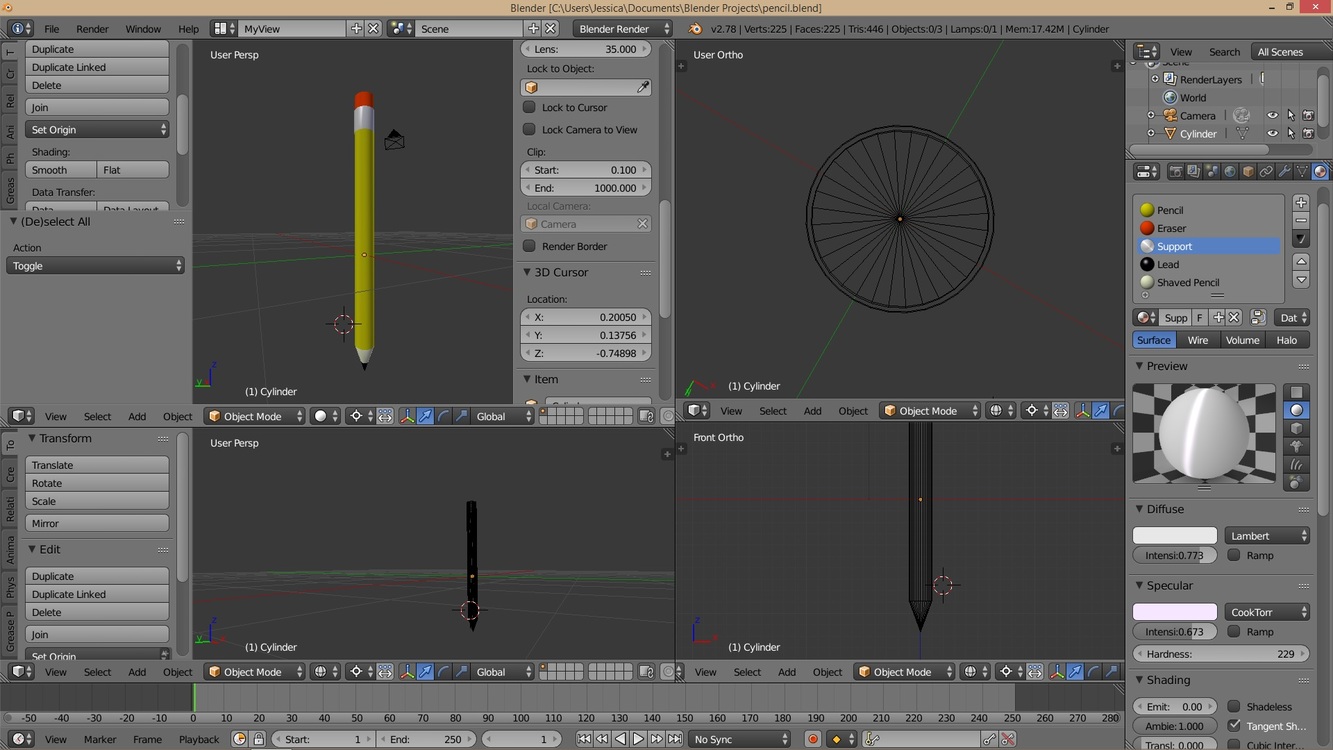Click the eyedropper in Lock to Object field

(642, 88)
